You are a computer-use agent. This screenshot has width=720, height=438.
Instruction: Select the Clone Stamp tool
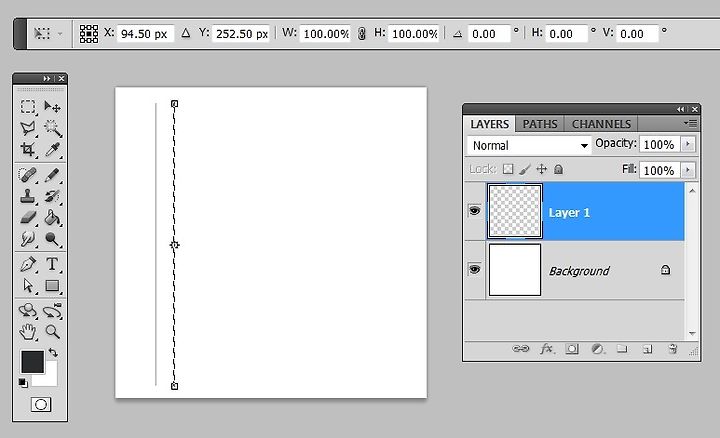28,197
